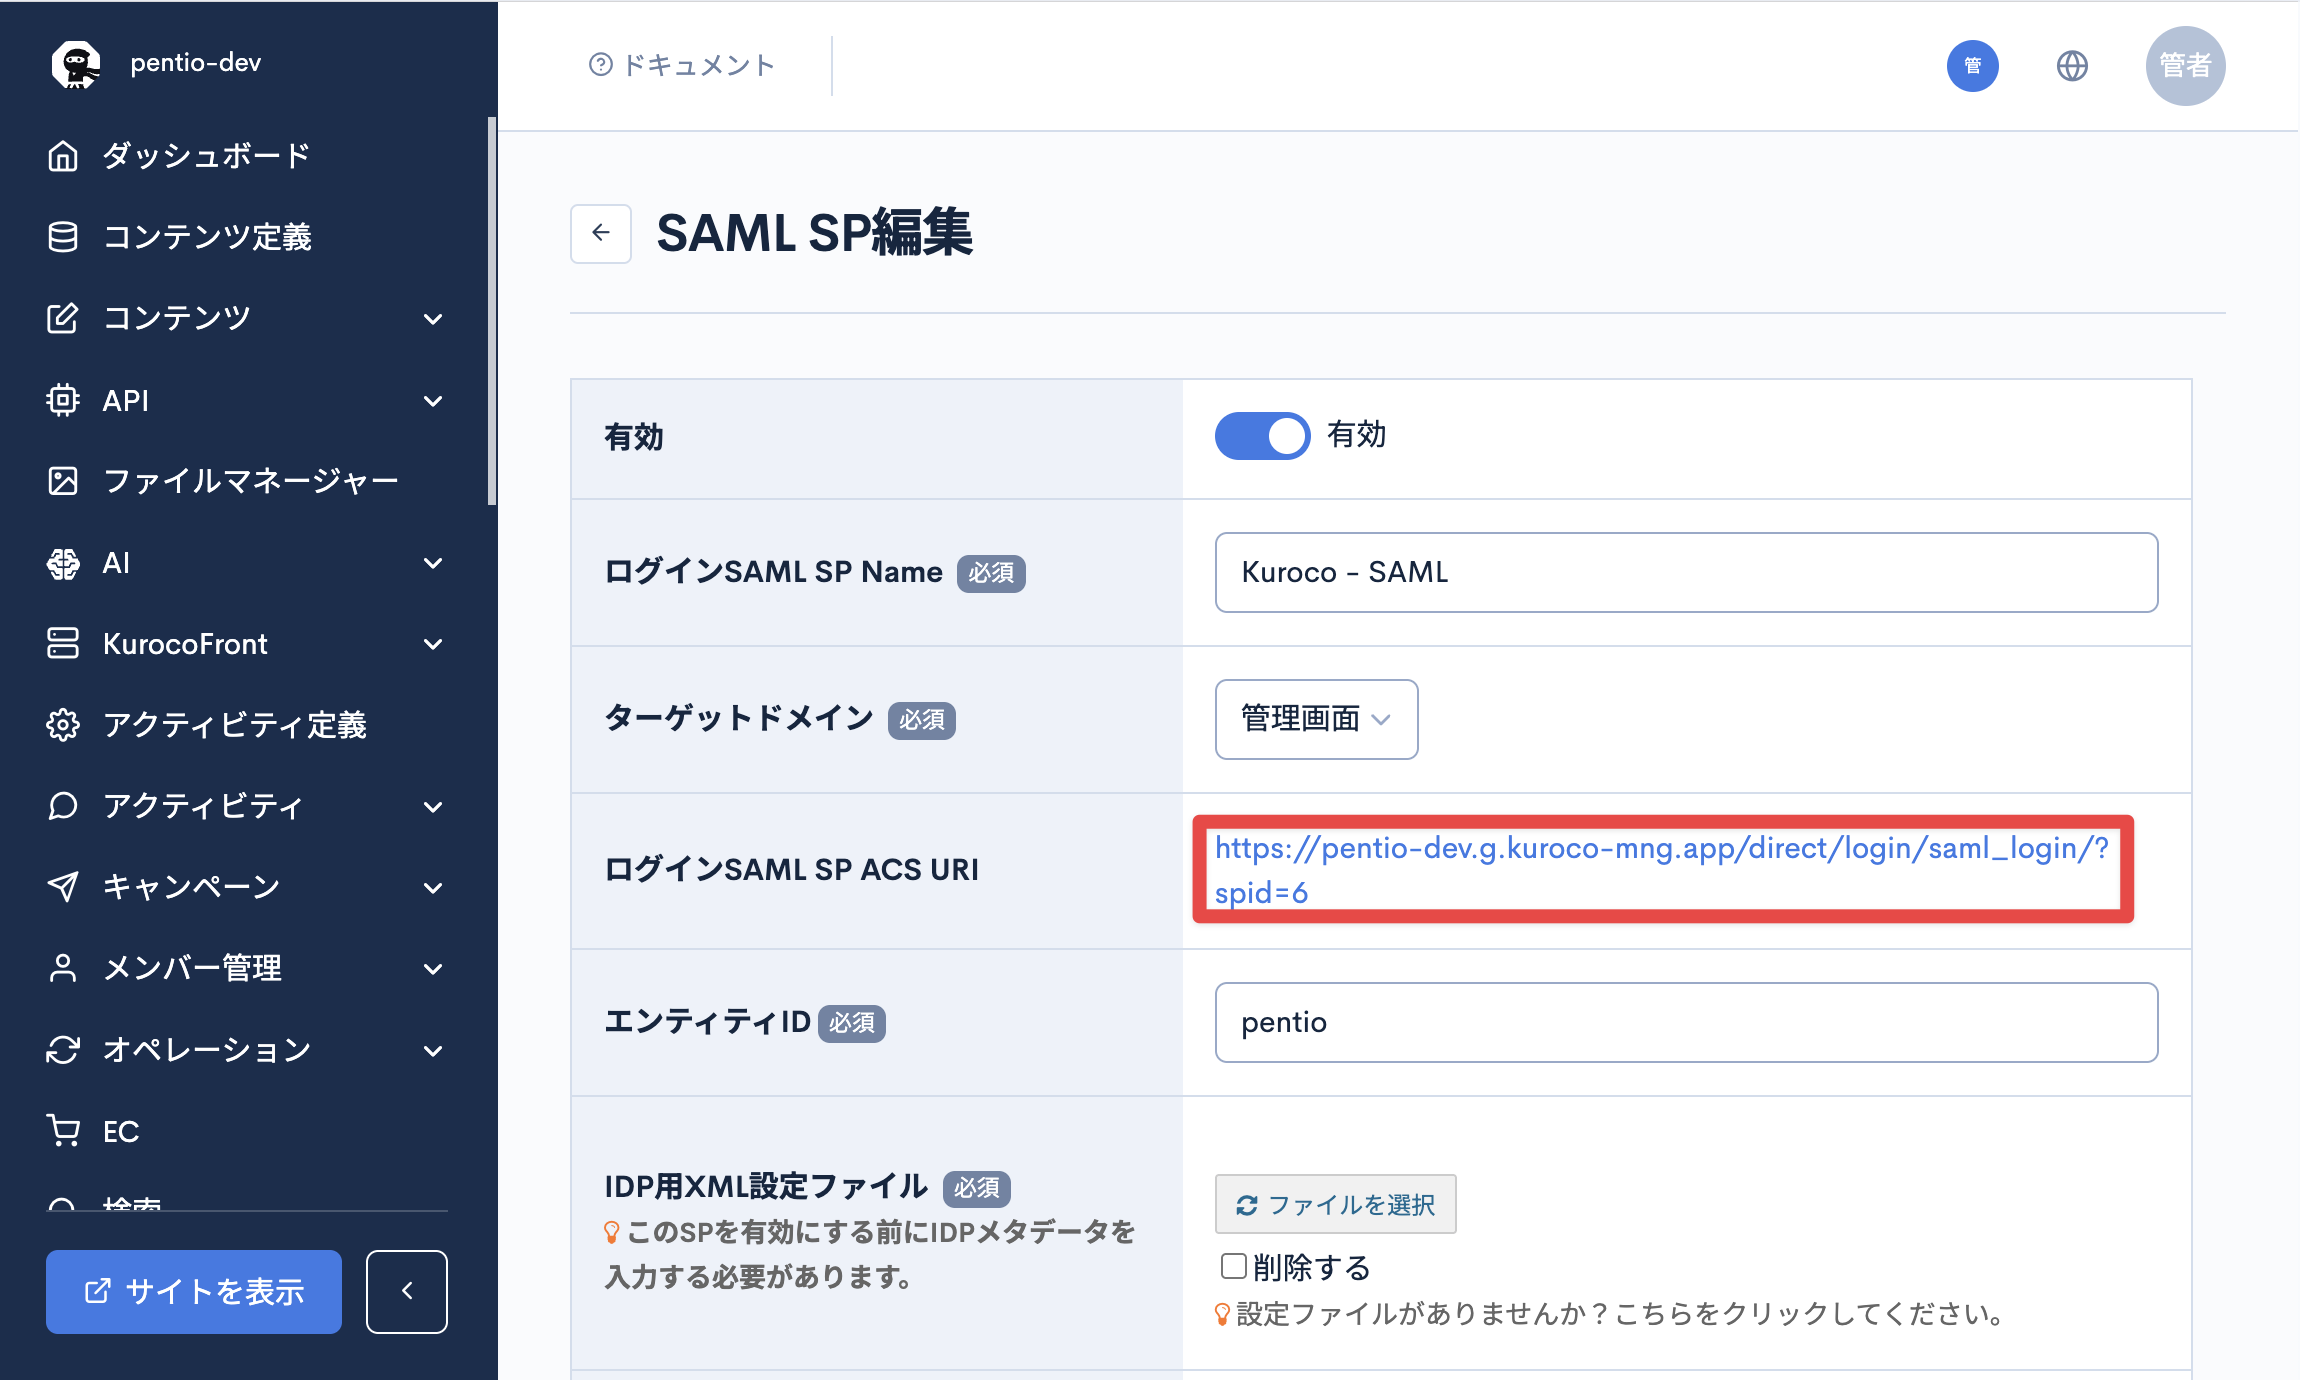
Task: Click the エンティティID input field
Action: tap(1686, 1022)
